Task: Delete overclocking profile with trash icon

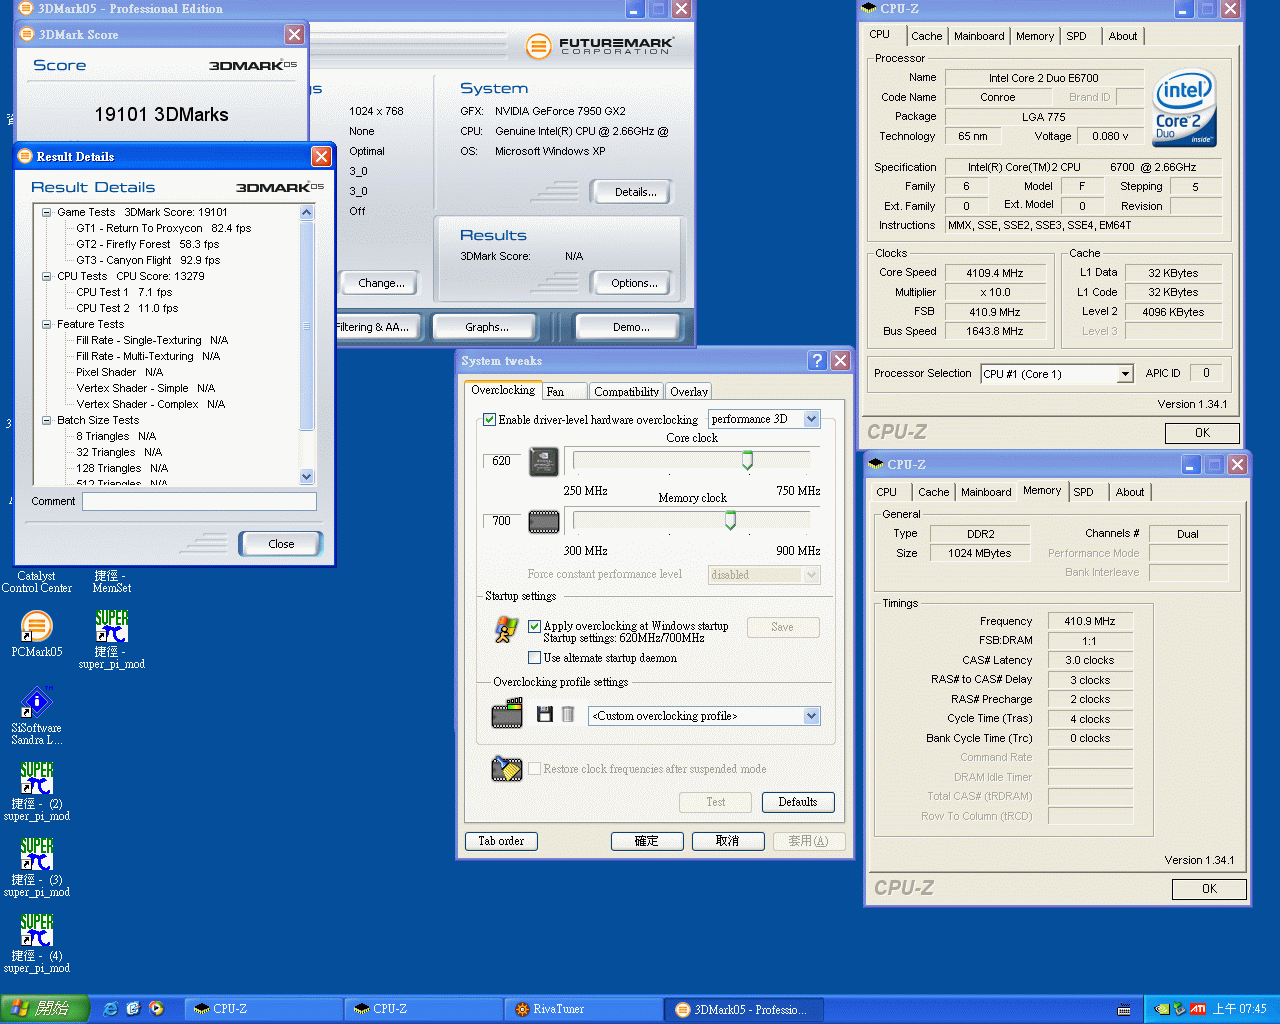Action: (568, 714)
